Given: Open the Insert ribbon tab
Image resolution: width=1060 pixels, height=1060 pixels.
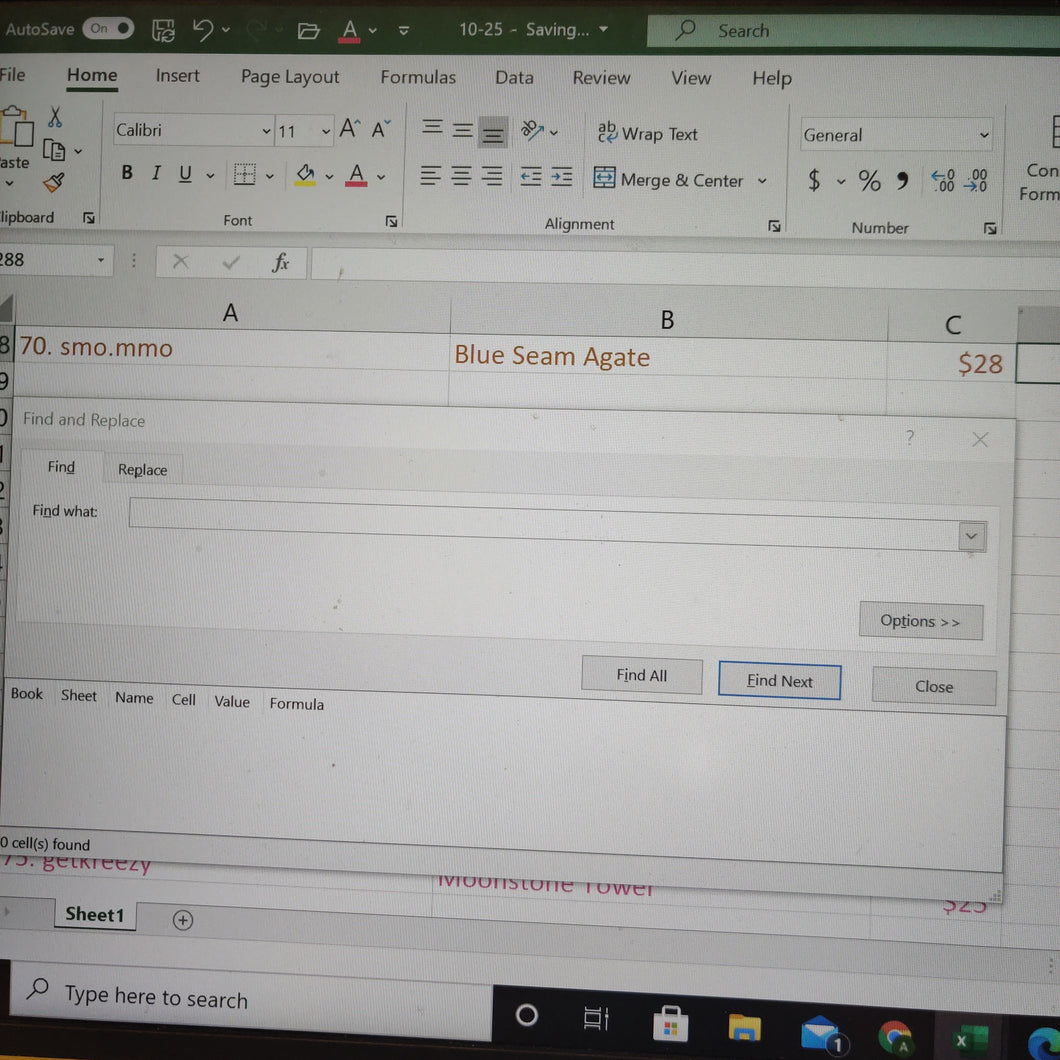Looking at the screenshot, I should coord(177,76).
